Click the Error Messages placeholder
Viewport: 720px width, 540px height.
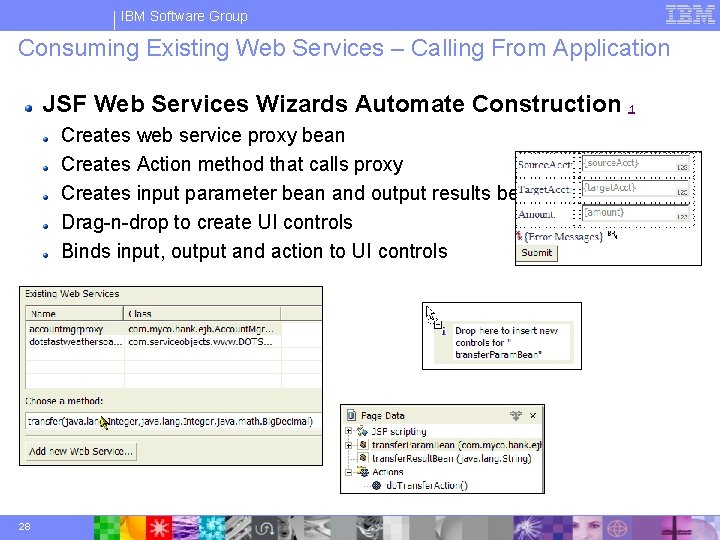563,237
